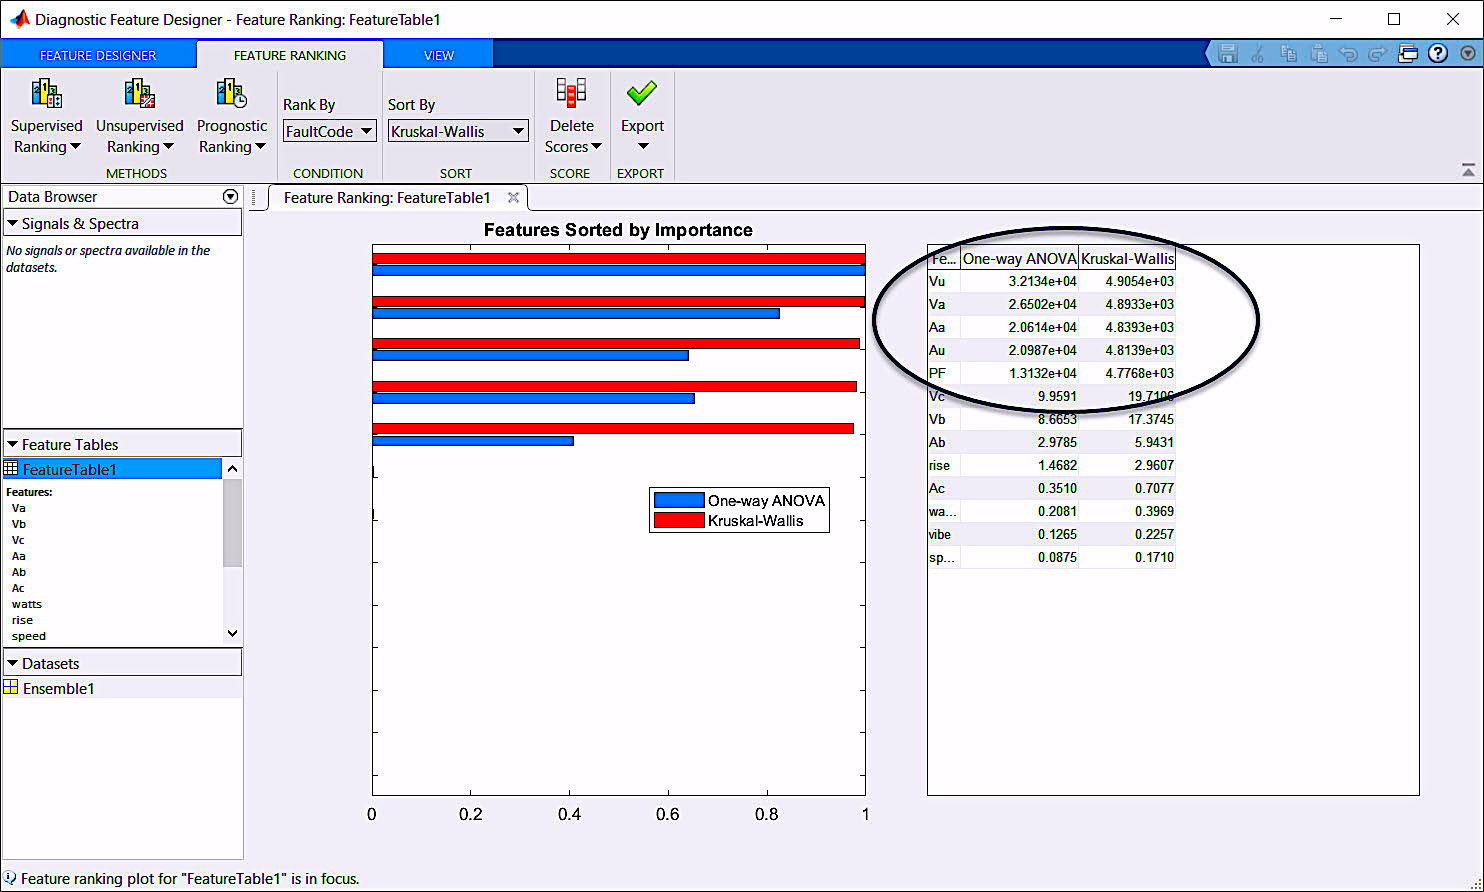Open Unsupervised Ranking methods
The height and width of the screenshot is (892, 1484).
pyautogui.click(x=140, y=118)
